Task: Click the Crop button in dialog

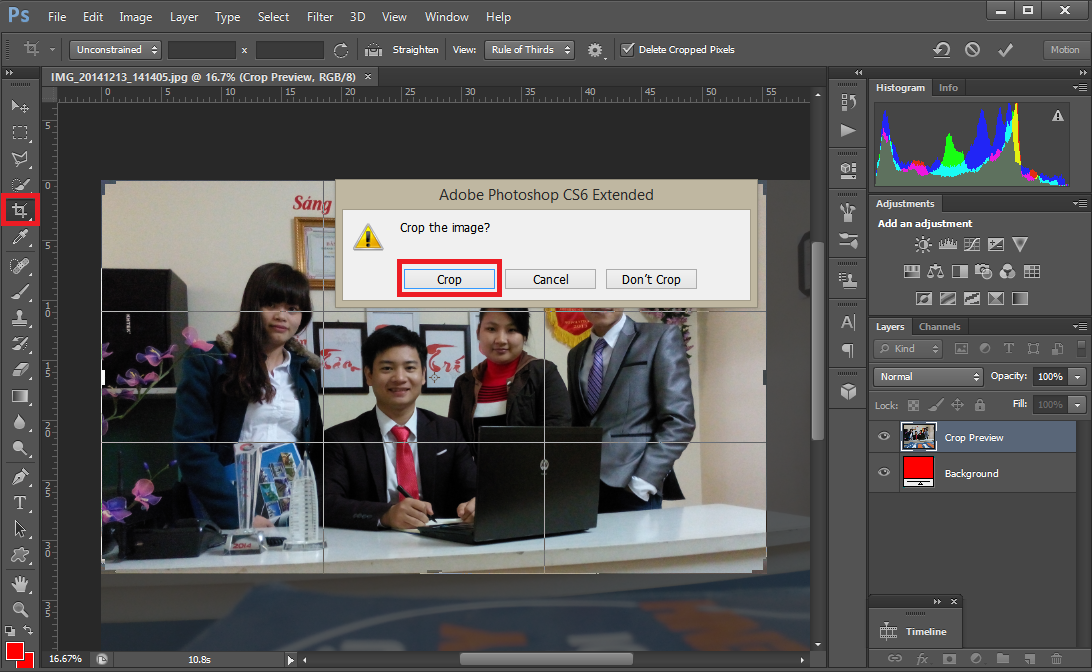Action: click(x=449, y=279)
